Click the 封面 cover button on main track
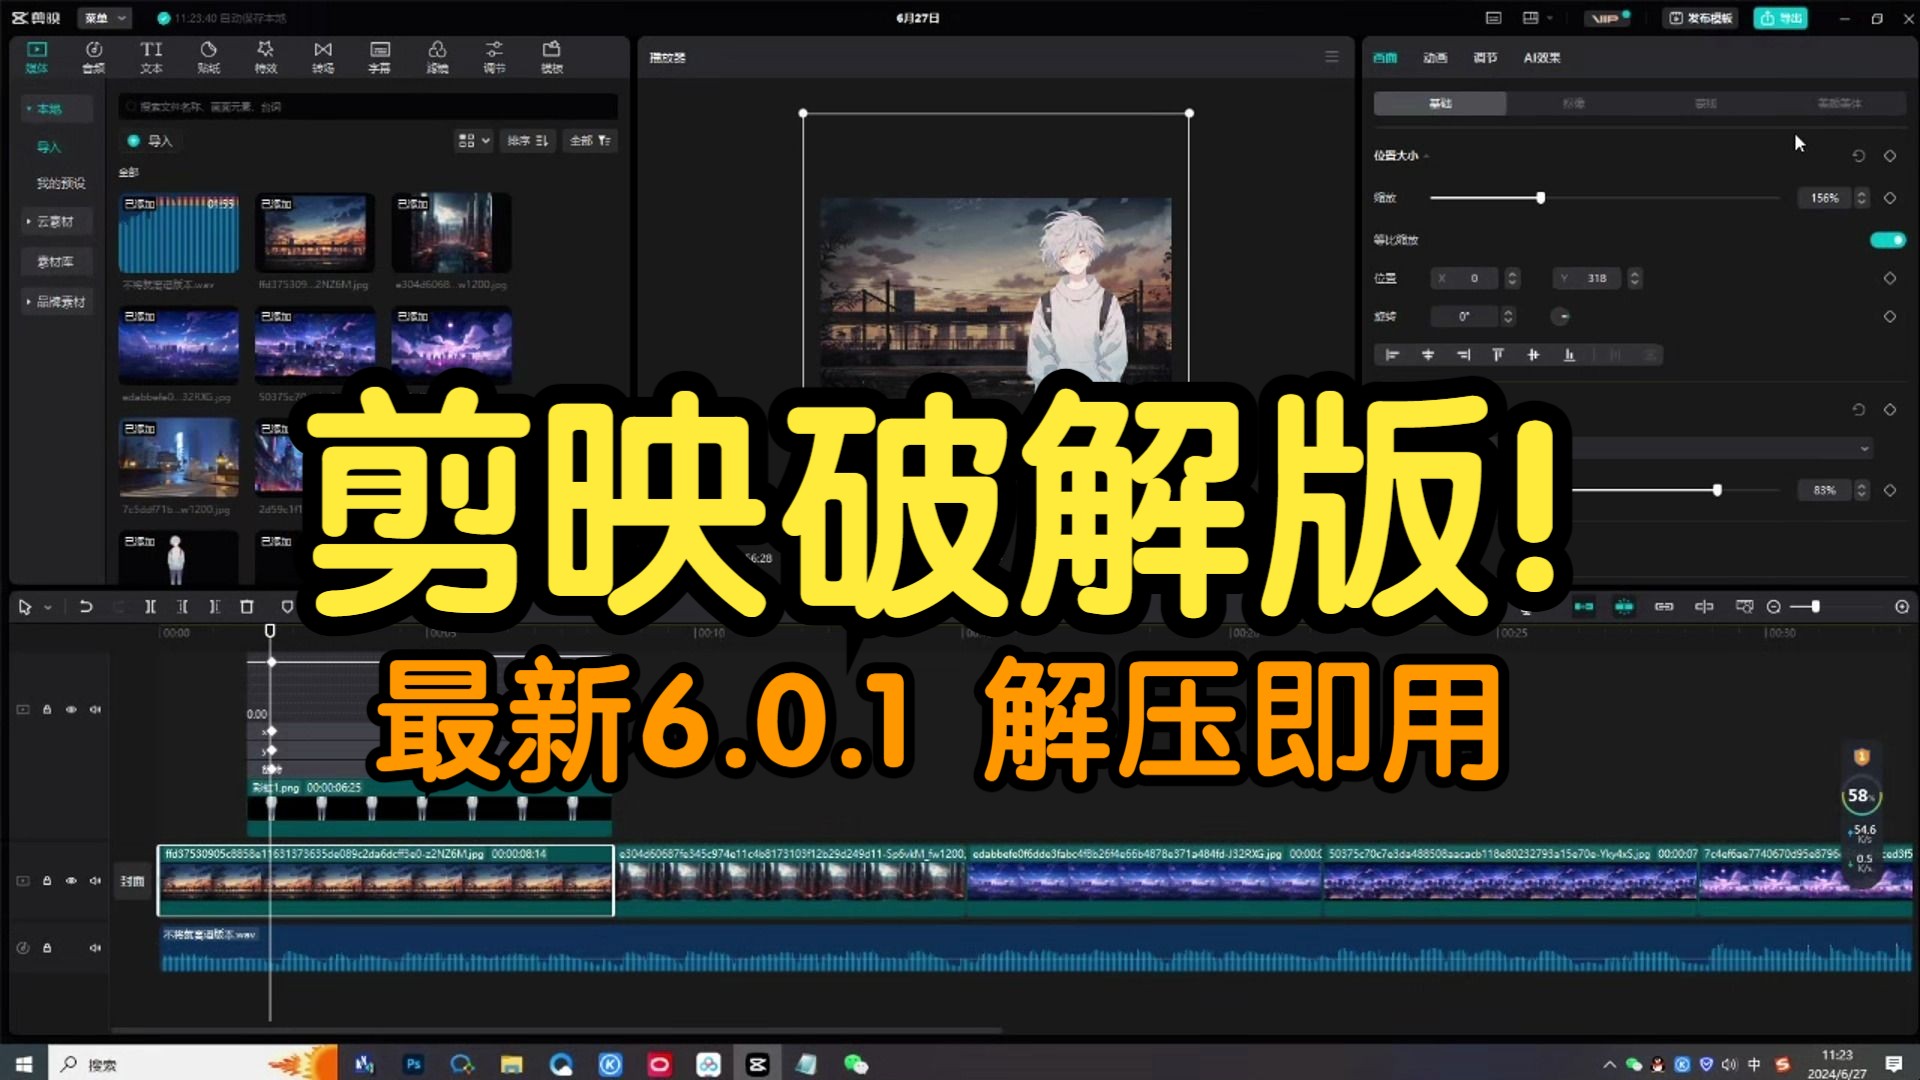Image resolution: width=1920 pixels, height=1080 pixels. coord(132,881)
